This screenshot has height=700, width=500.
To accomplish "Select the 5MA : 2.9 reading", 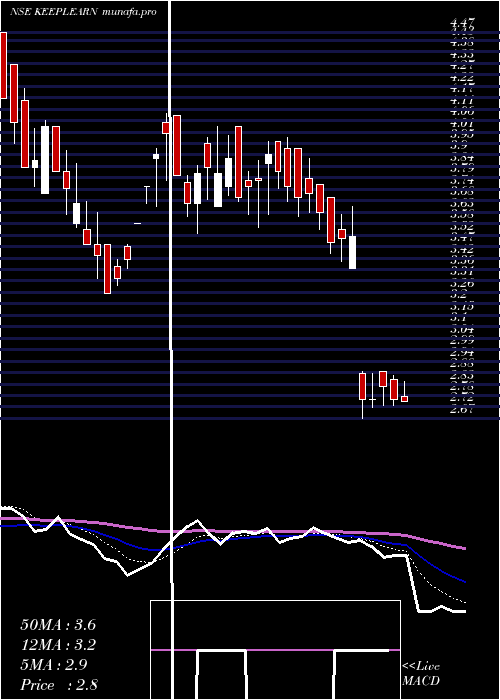I will (54, 665).
